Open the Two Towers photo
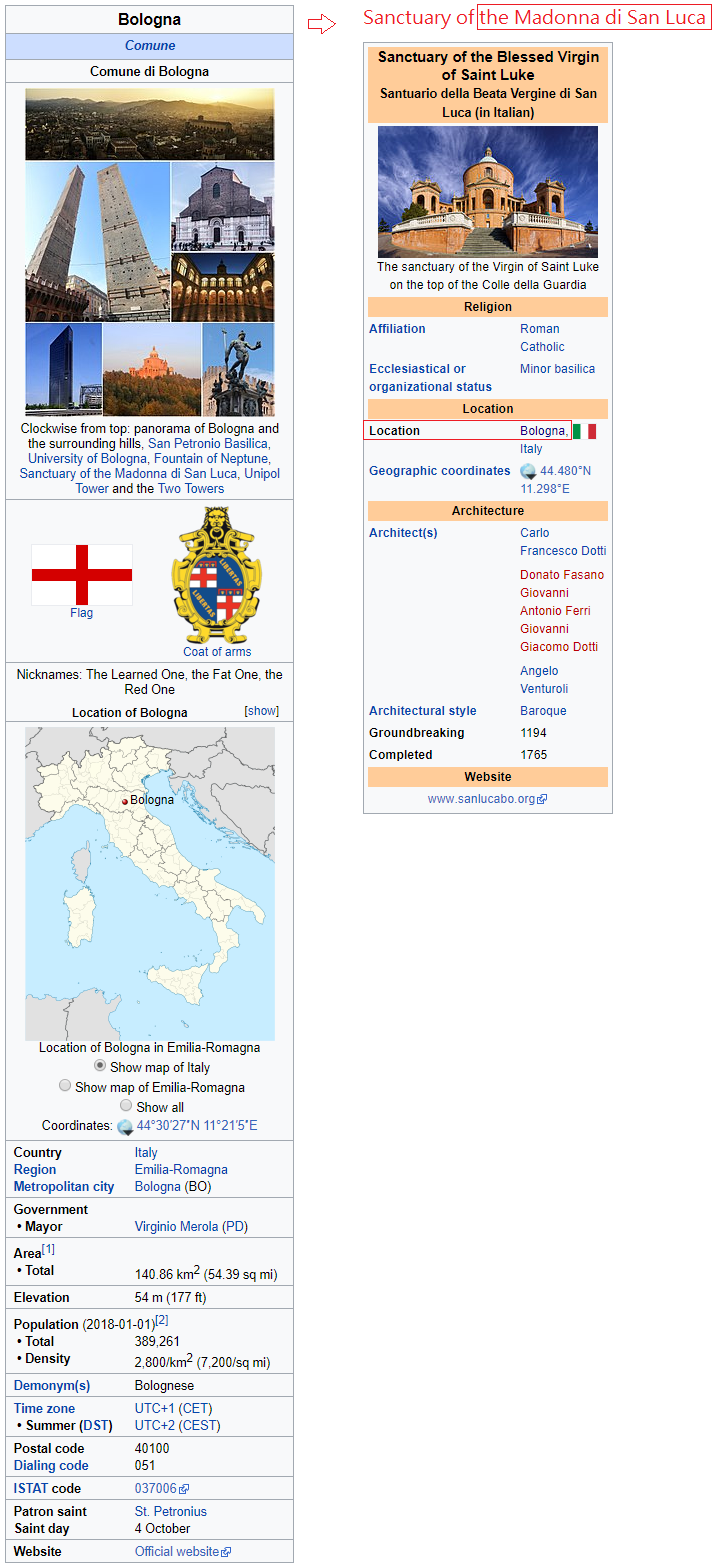 [x=98, y=242]
